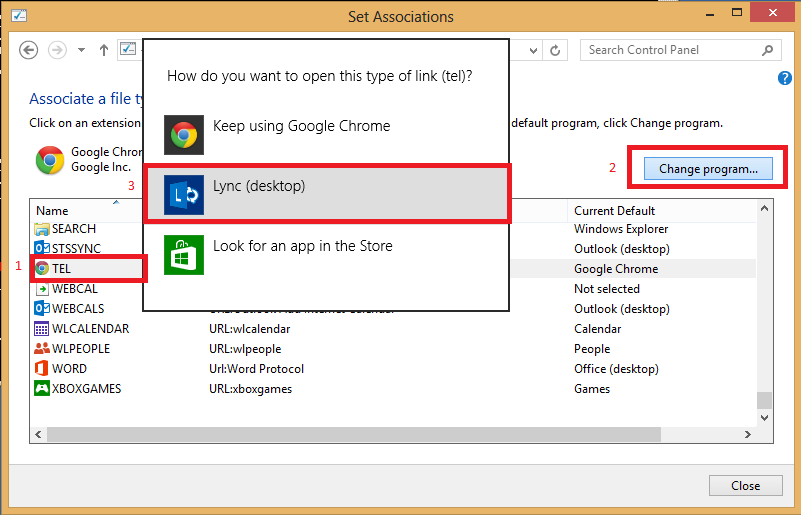Click the Outlook icon beside STSSYNC

pos(42,248)
